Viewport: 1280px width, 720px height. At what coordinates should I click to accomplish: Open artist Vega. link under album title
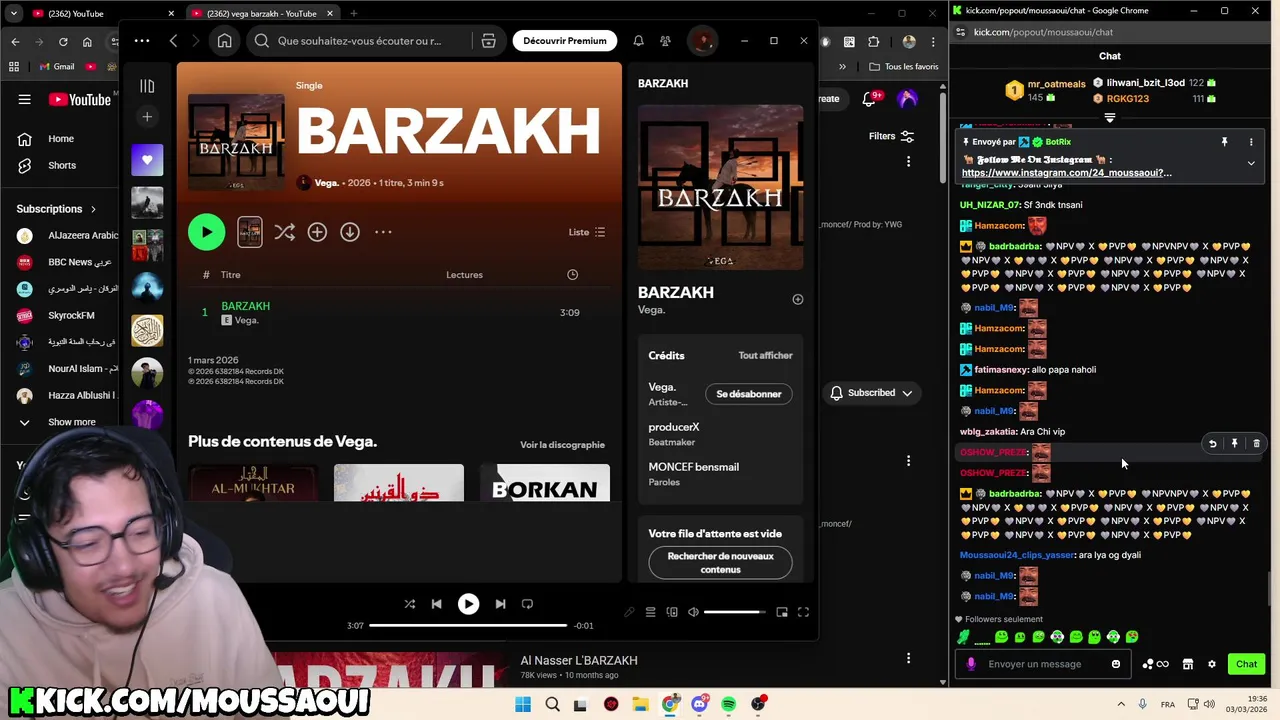tap(327, 183)
